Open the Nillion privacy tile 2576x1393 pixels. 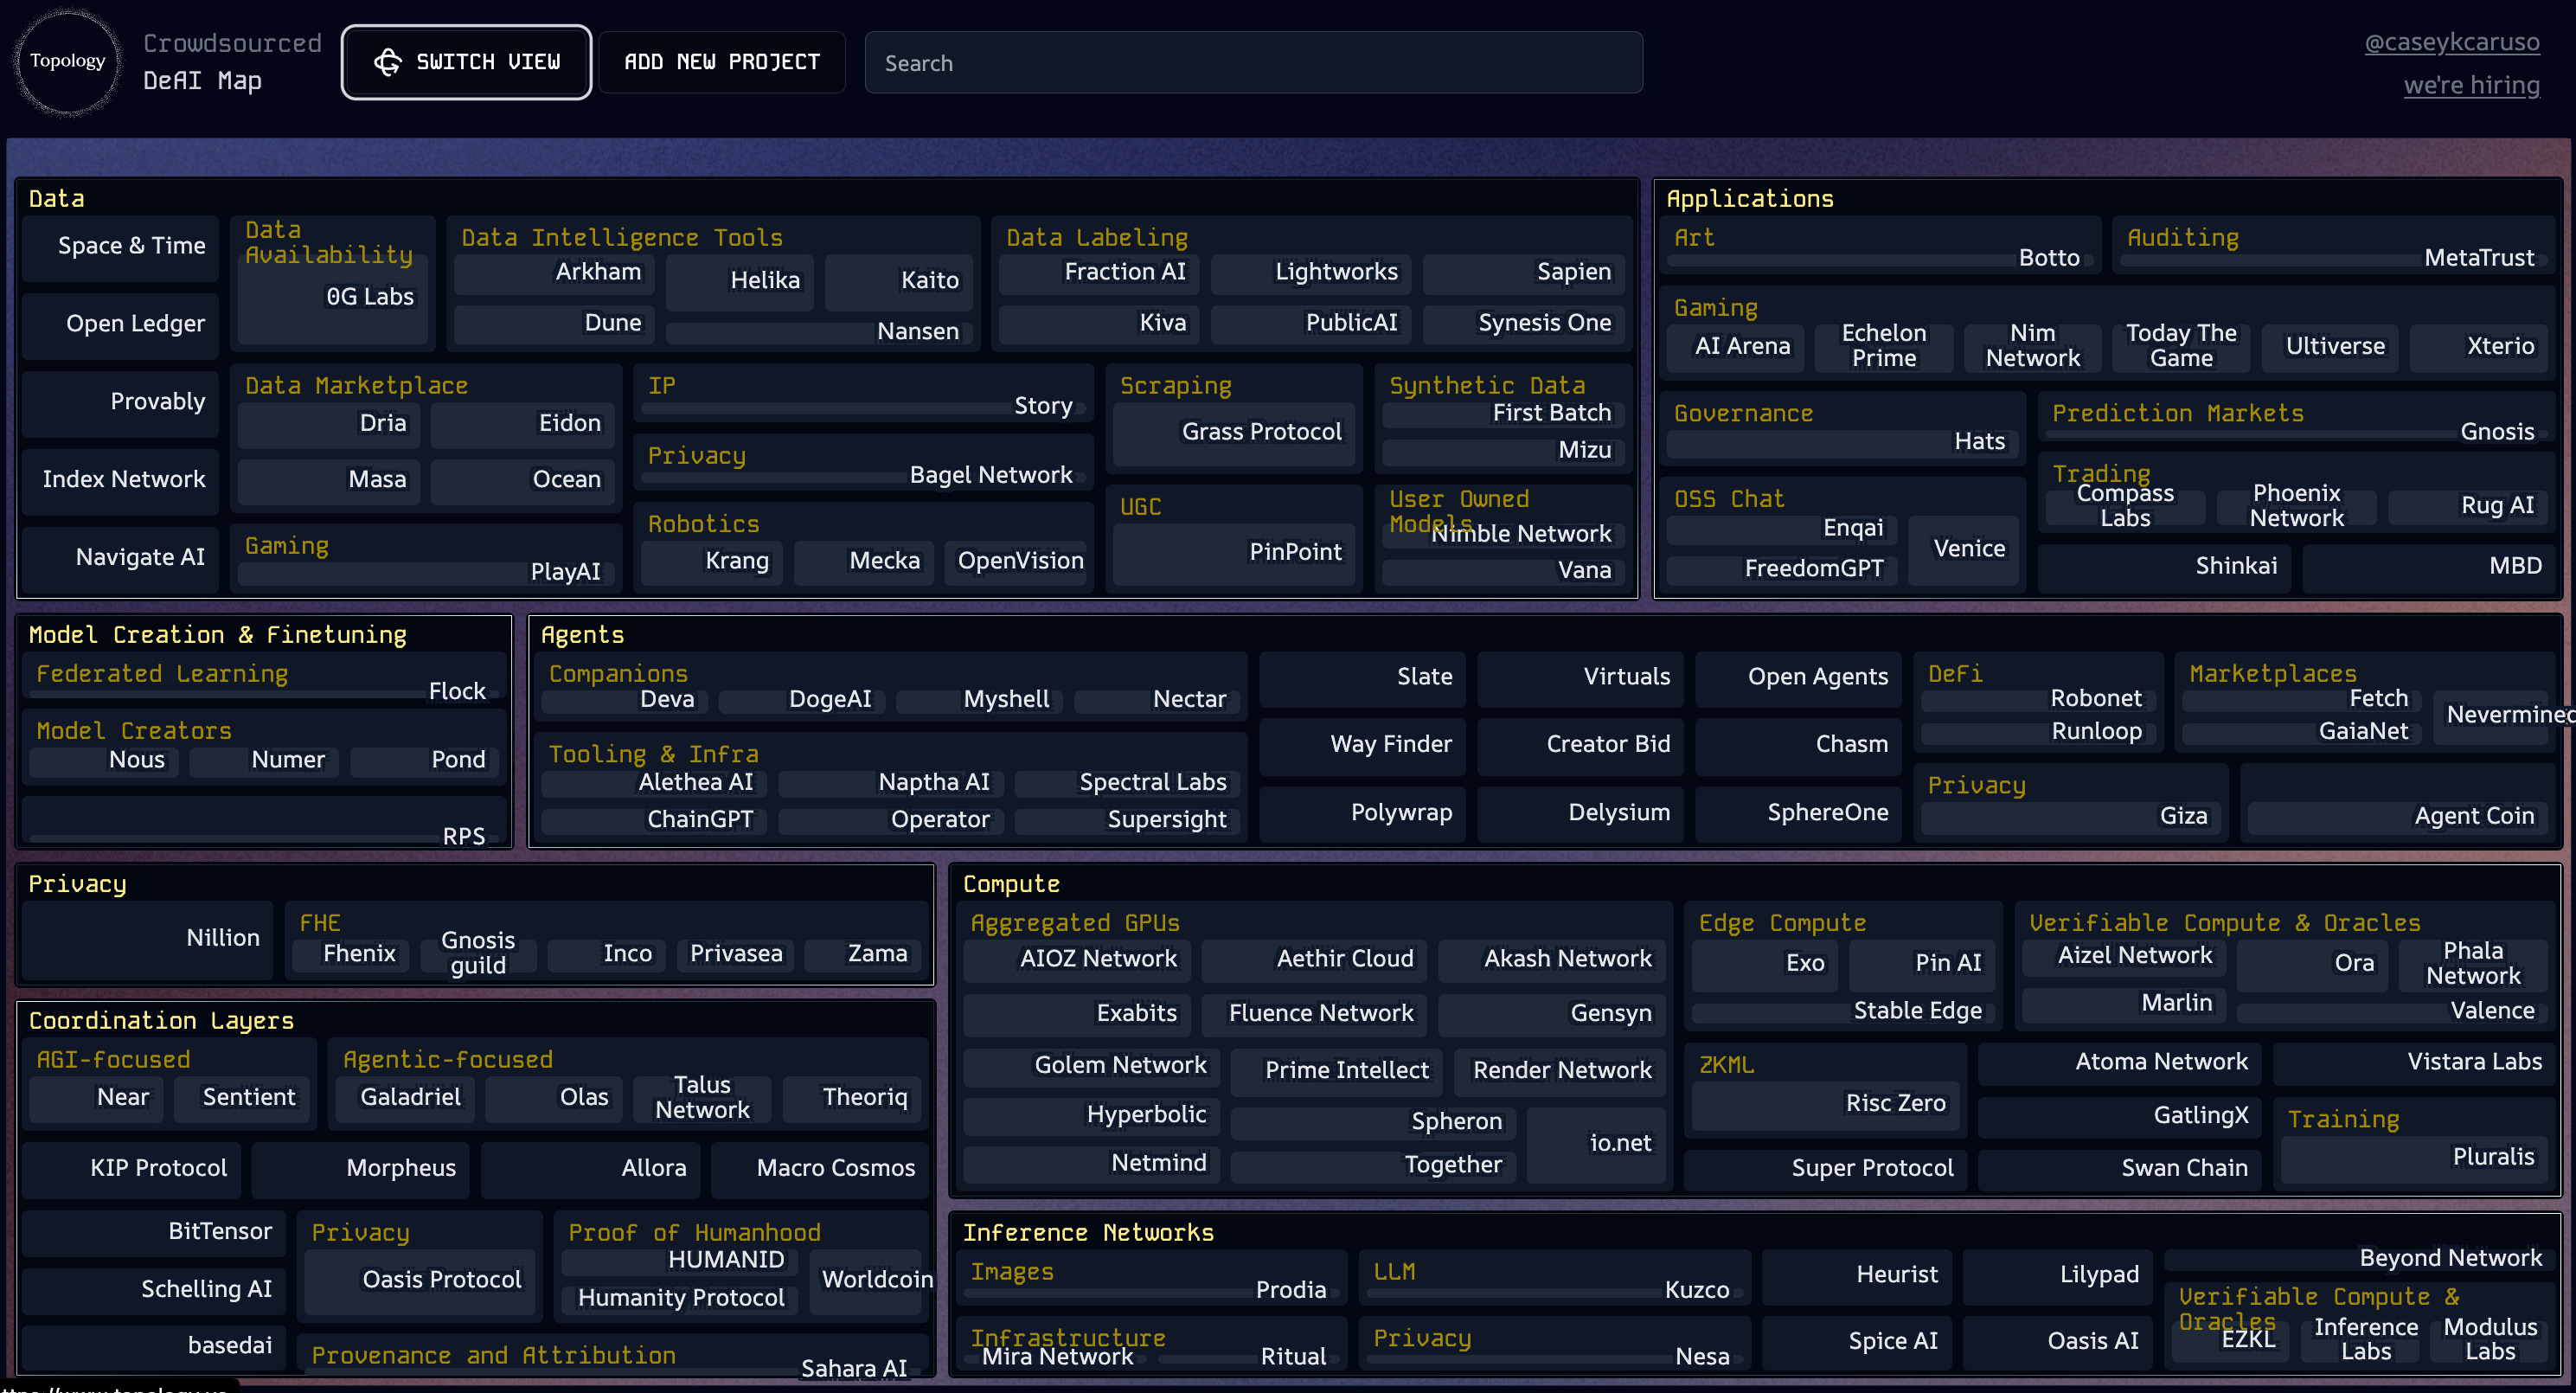(148, 938)
